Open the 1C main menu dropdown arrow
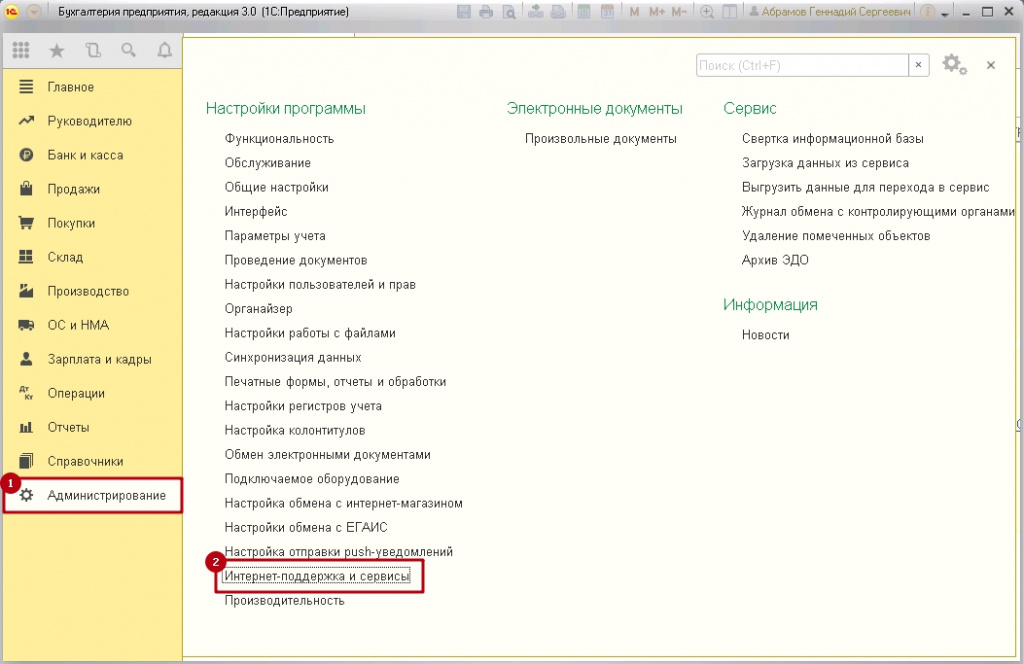The image size is (1024, 664). coord(34,12)
